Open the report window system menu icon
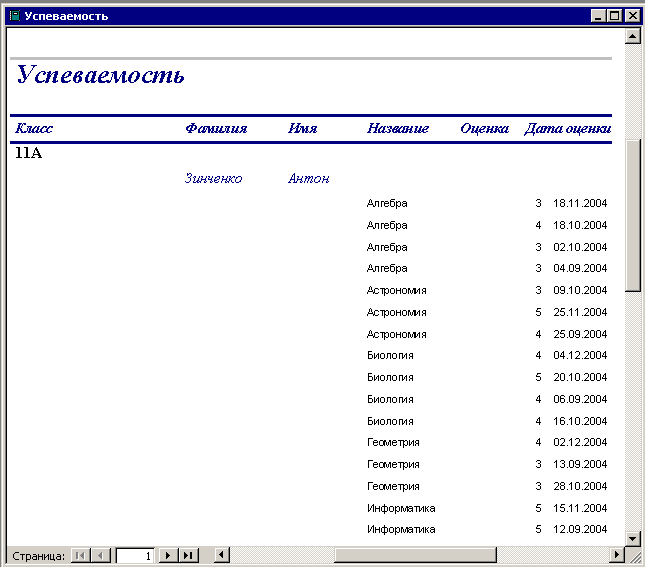Screen dimensions: 645x567 coord(14,16)
